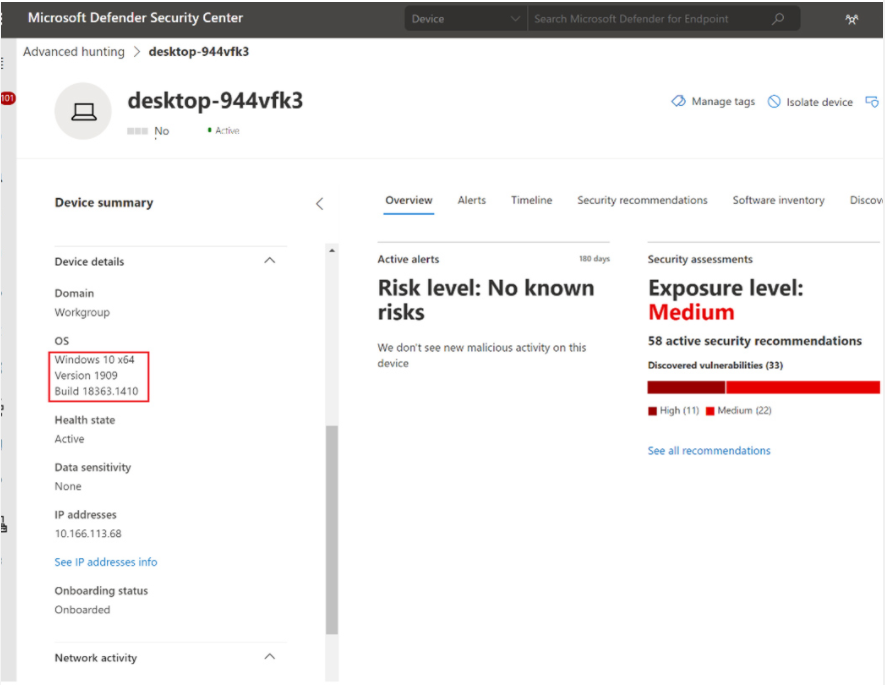Open the Timeline tab

(531, 200)
